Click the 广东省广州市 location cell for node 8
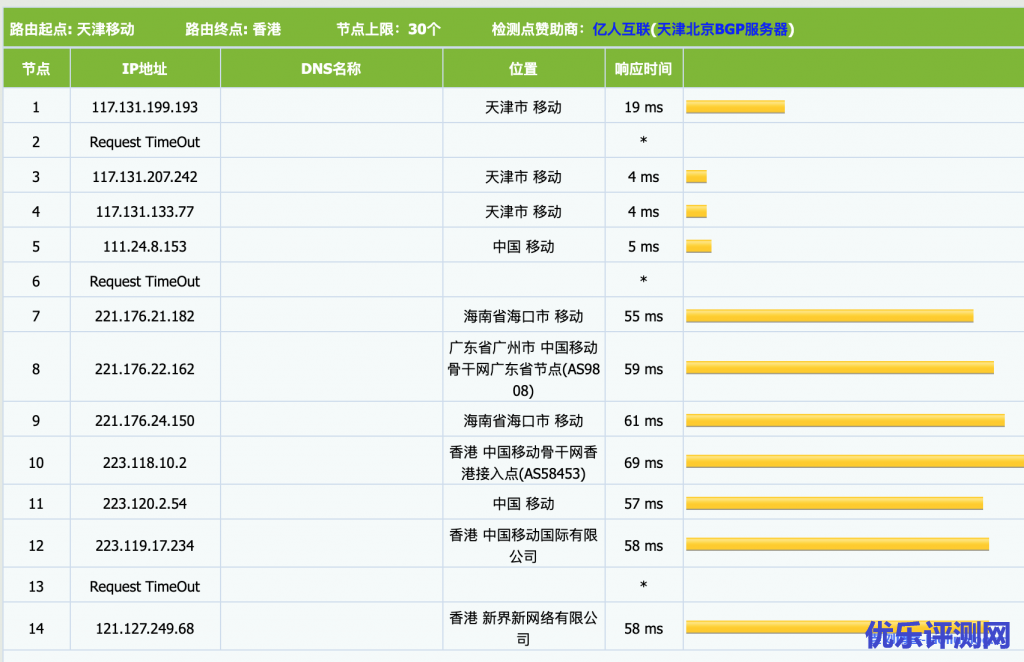 523,369
